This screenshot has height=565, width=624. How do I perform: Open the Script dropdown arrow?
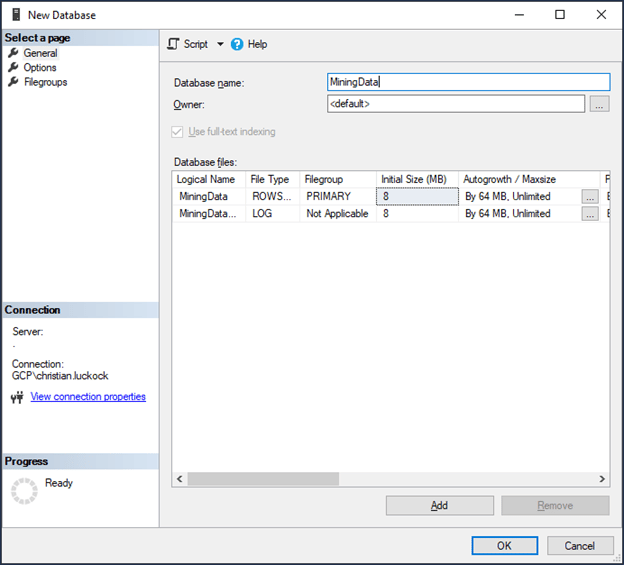(220, 45)
